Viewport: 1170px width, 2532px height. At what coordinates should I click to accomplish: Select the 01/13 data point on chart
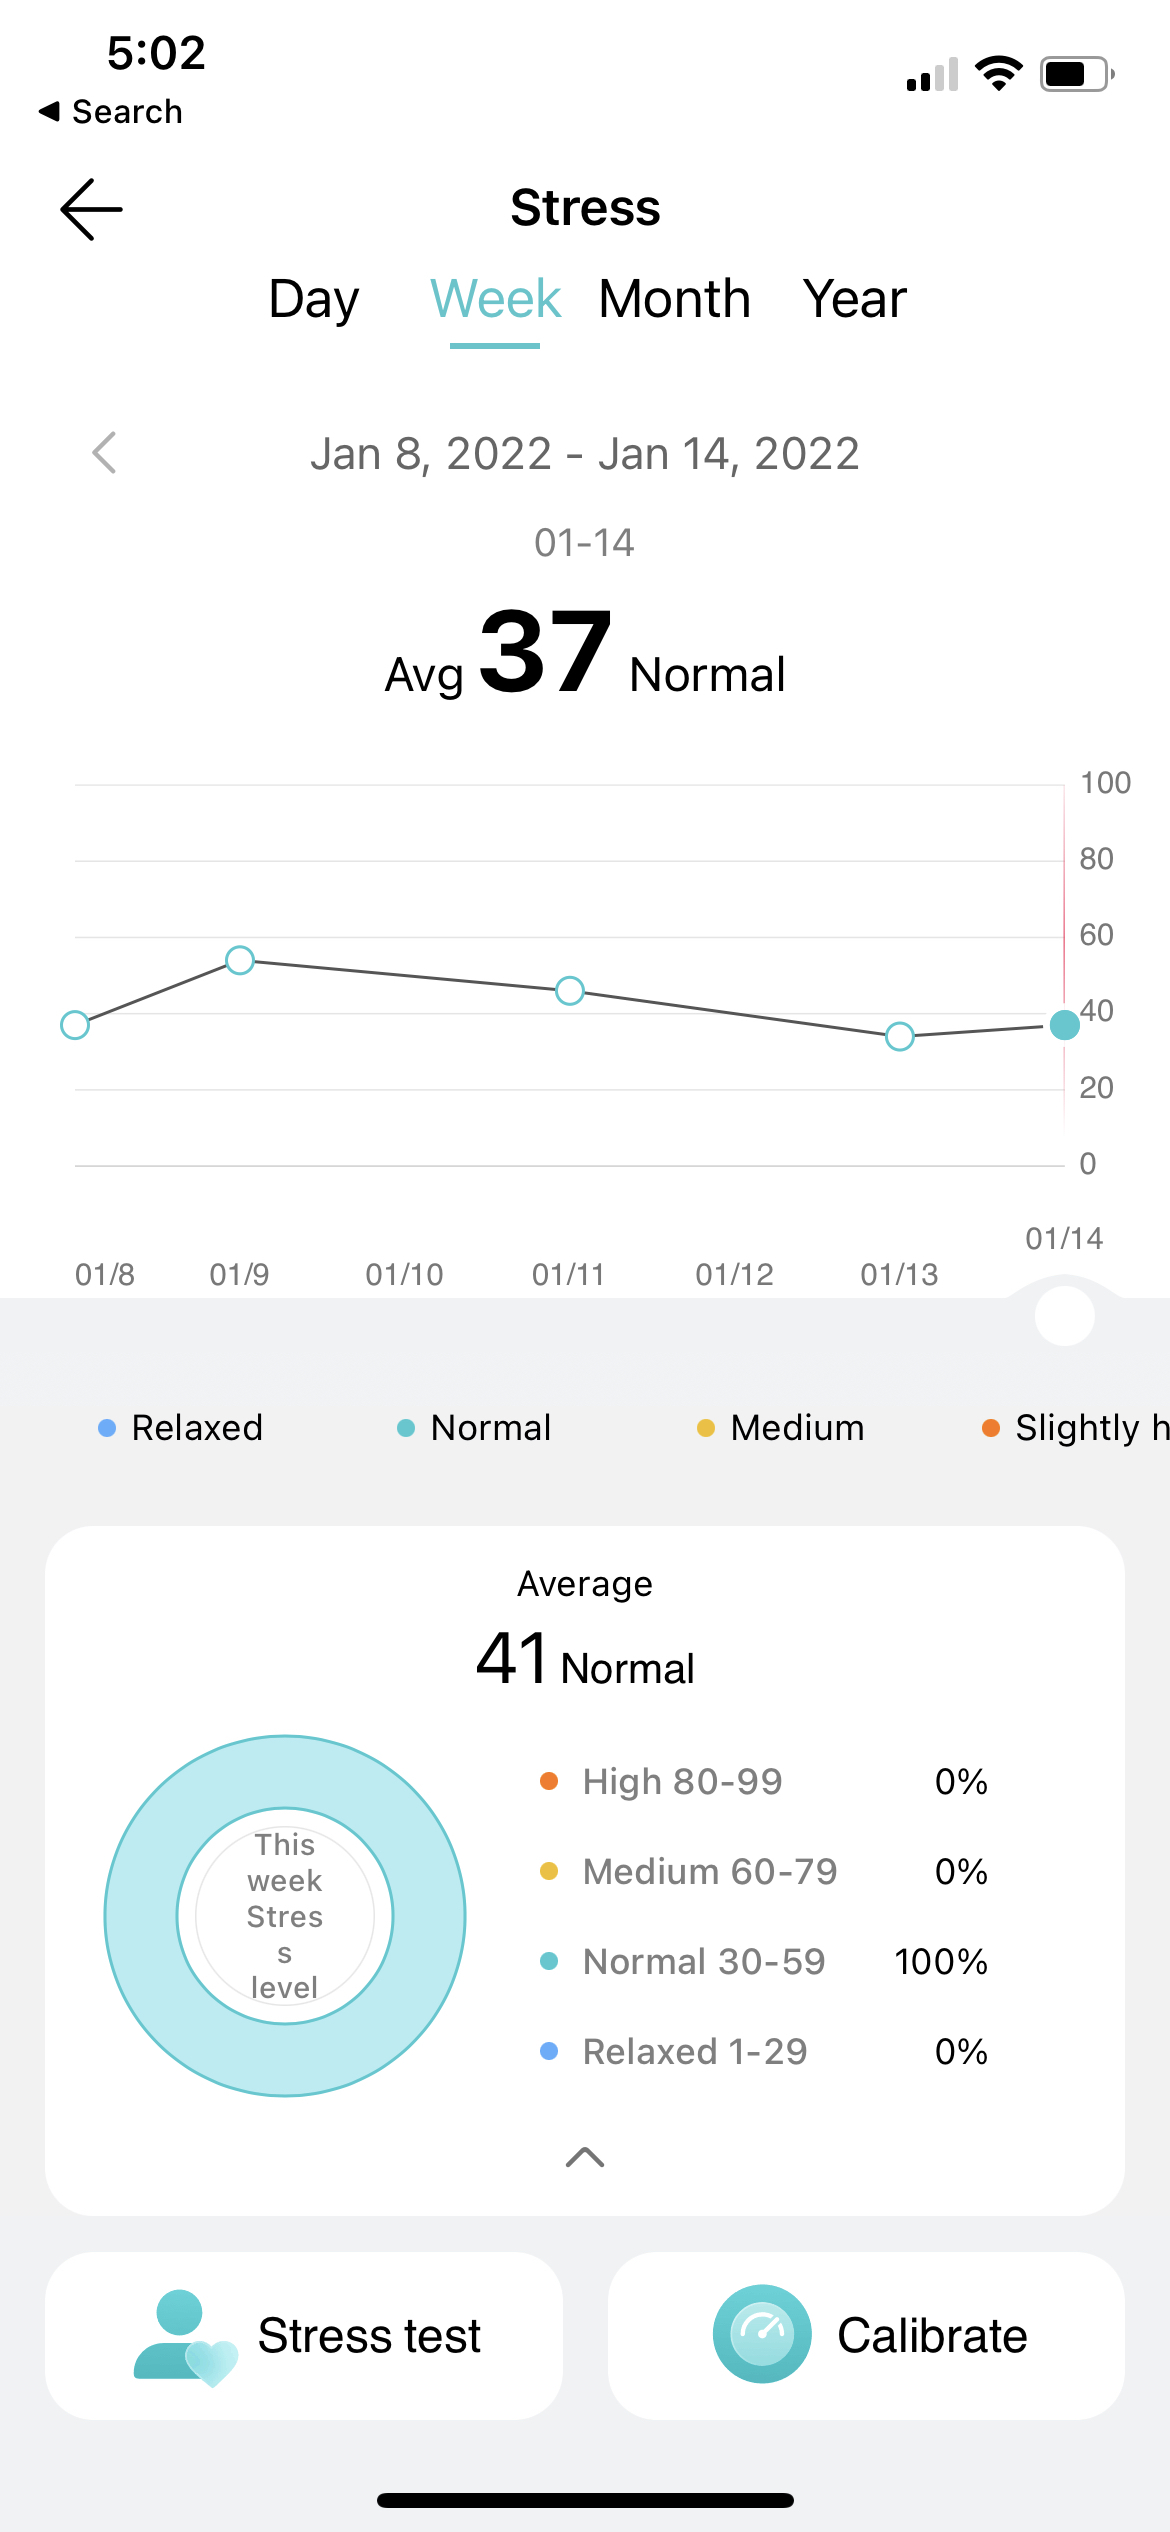tap(900, 1036)
